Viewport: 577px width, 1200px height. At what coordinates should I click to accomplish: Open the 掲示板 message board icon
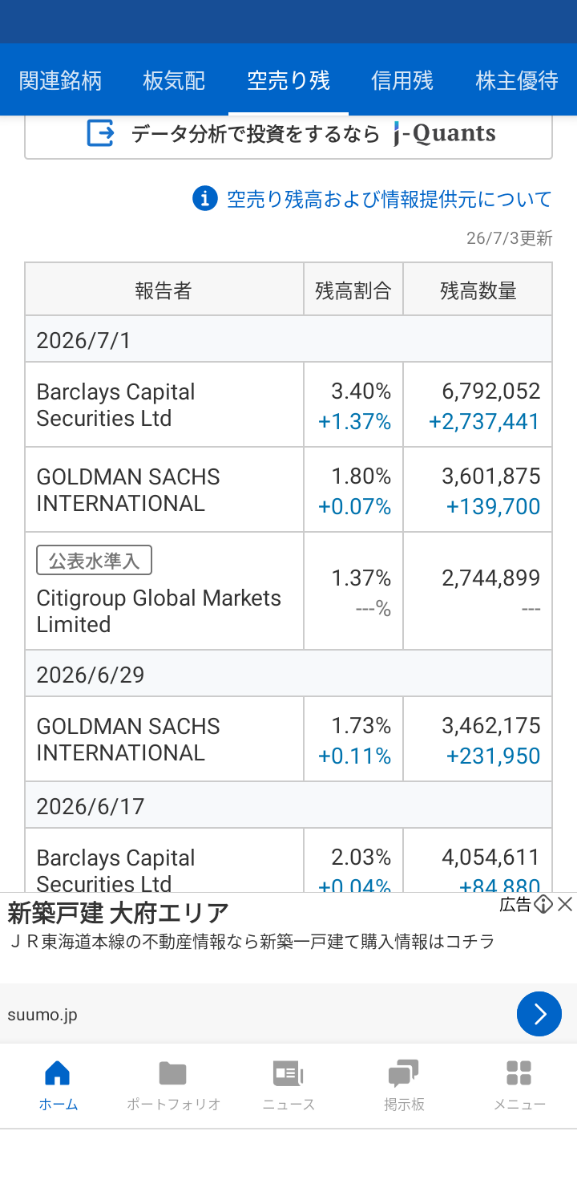click(403, 1074)
